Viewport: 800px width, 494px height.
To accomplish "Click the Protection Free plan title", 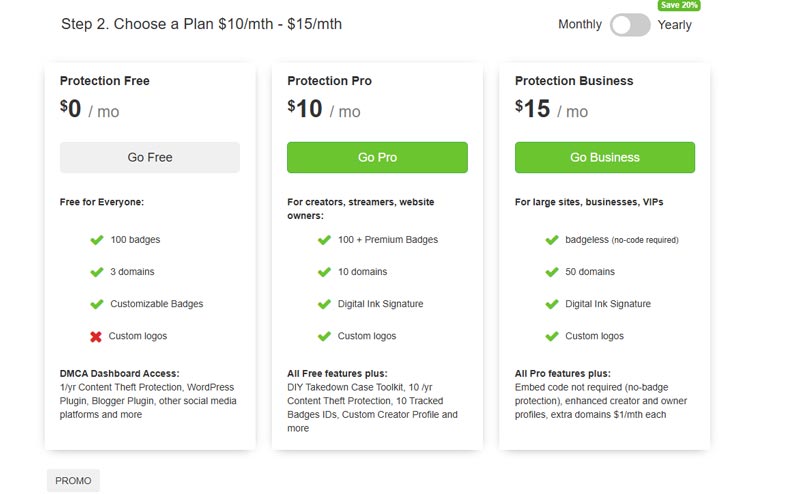I will pyautogui.click(x=105, y=81).
